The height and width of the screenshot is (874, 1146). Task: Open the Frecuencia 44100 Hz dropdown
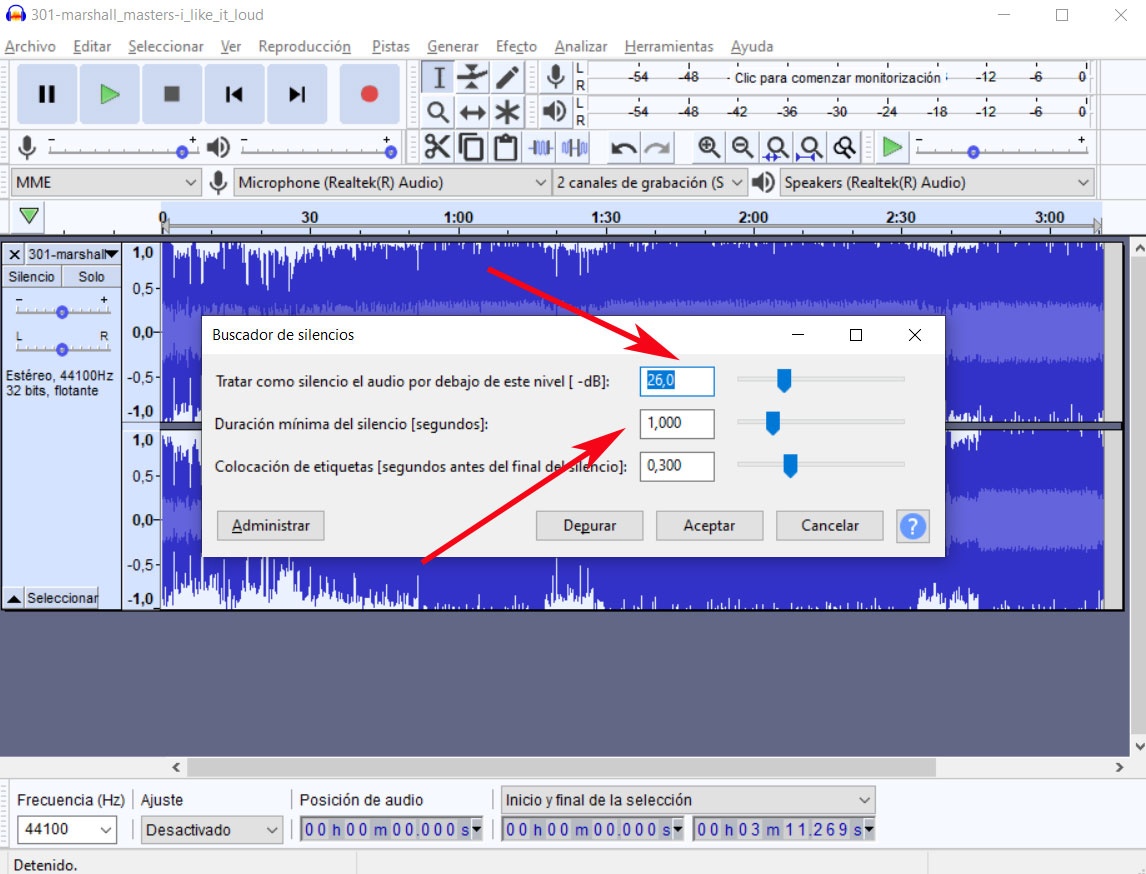click(x=67, y=829)
